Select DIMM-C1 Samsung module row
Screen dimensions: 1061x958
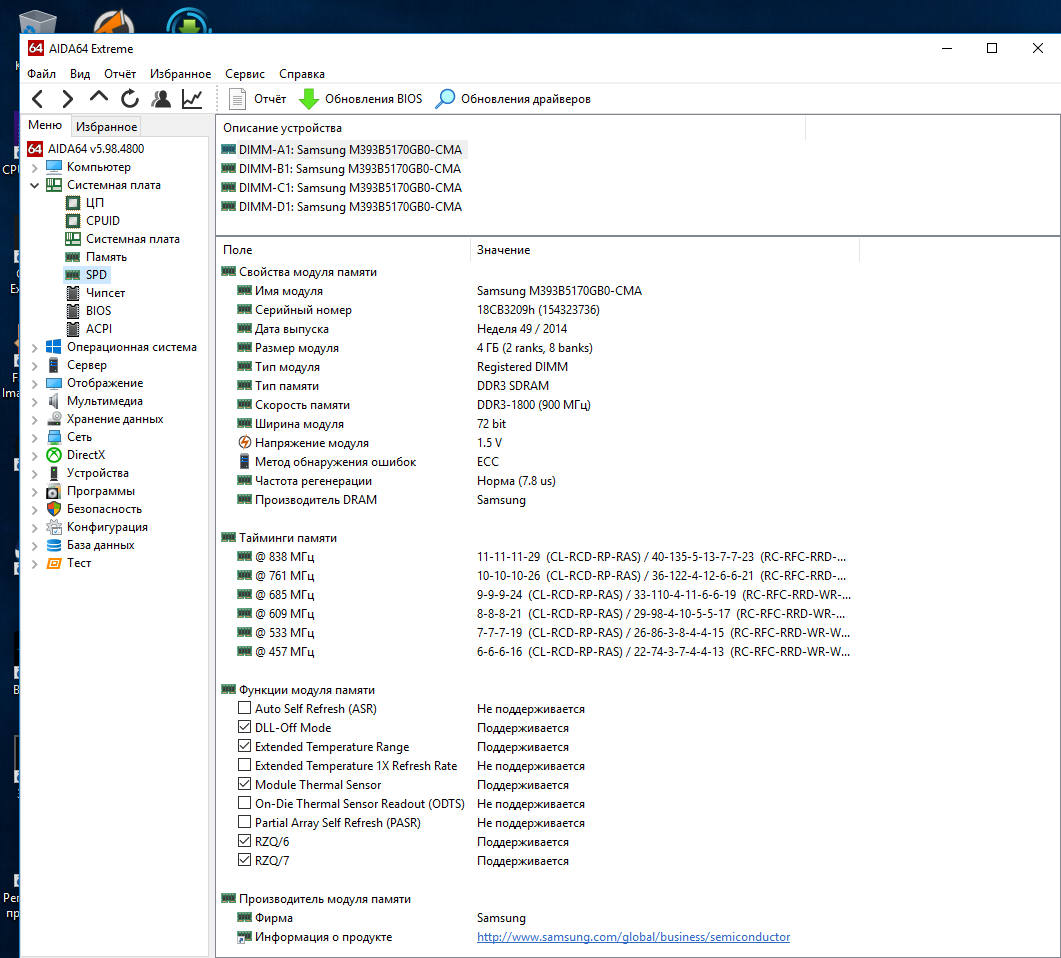click(342, 187)
